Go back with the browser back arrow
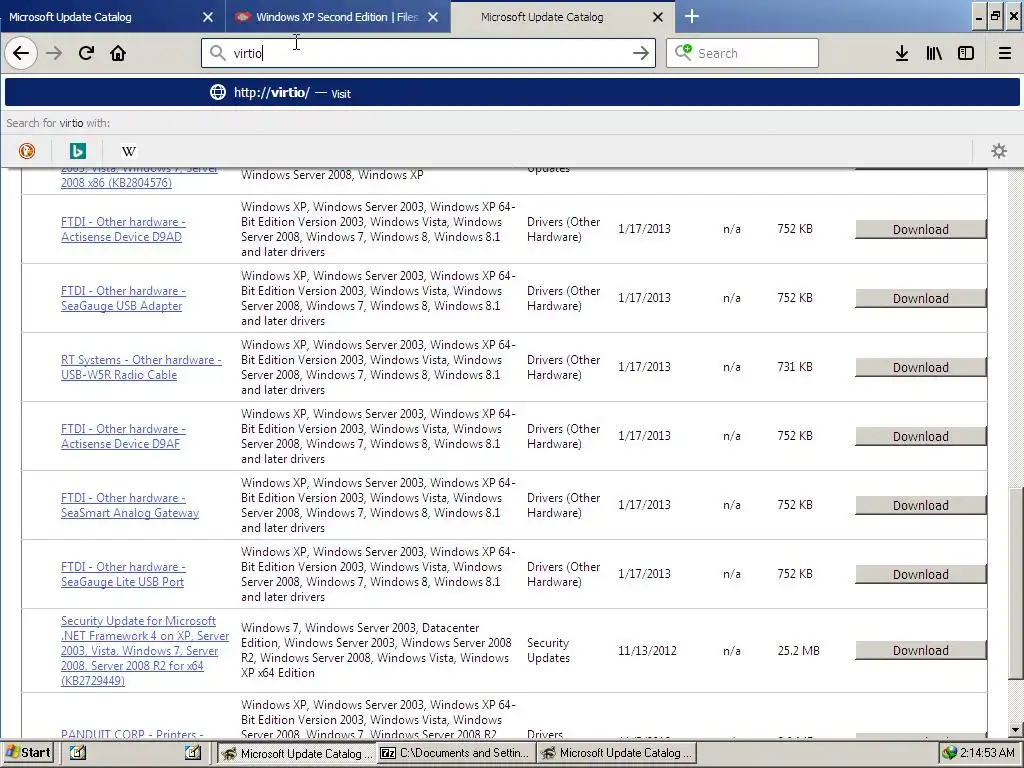Screen dimensions: 1024x768 [x=21, y=53]
